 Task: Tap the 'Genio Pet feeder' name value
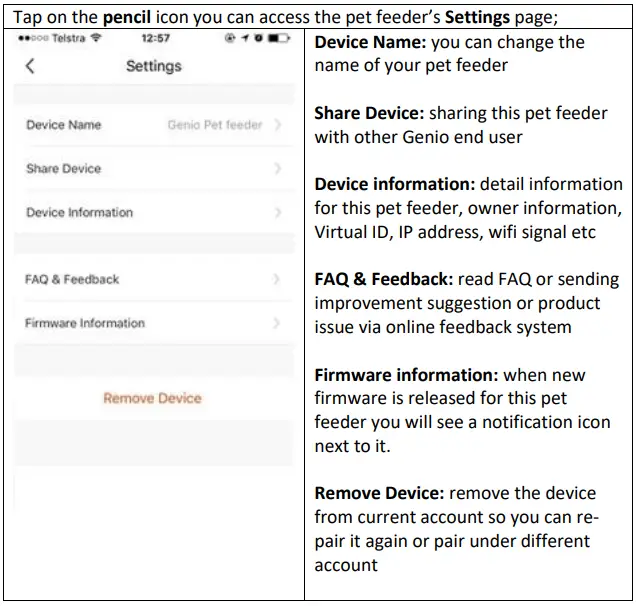215,126
